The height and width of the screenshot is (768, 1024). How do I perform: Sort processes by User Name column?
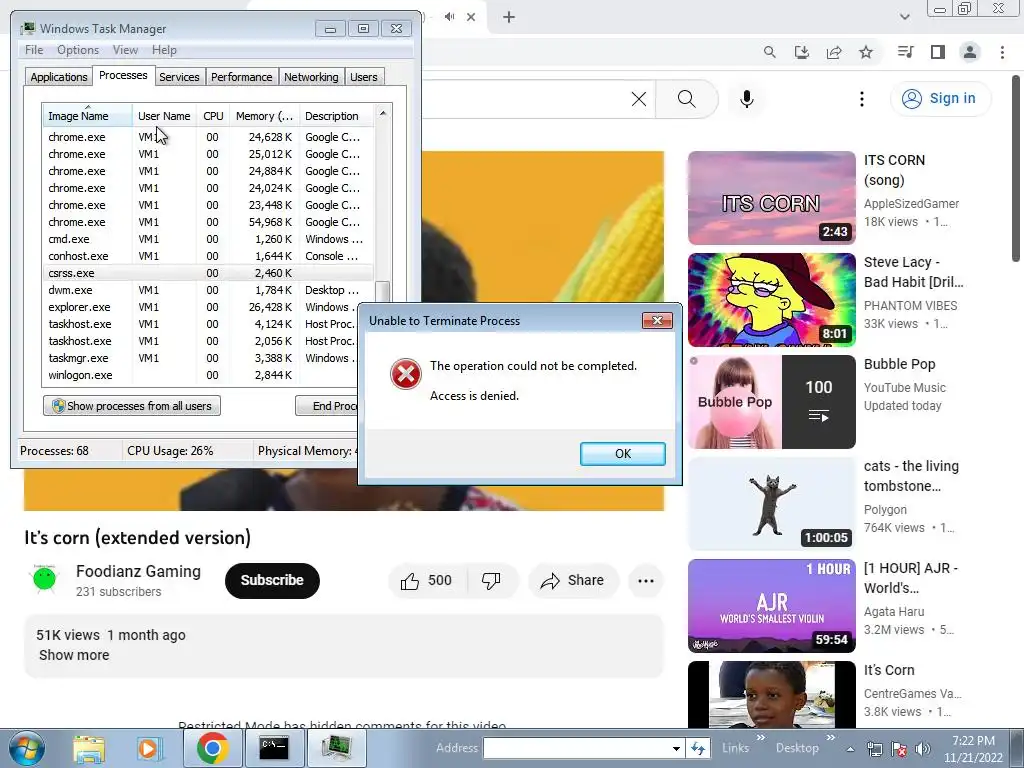[164, 116]
